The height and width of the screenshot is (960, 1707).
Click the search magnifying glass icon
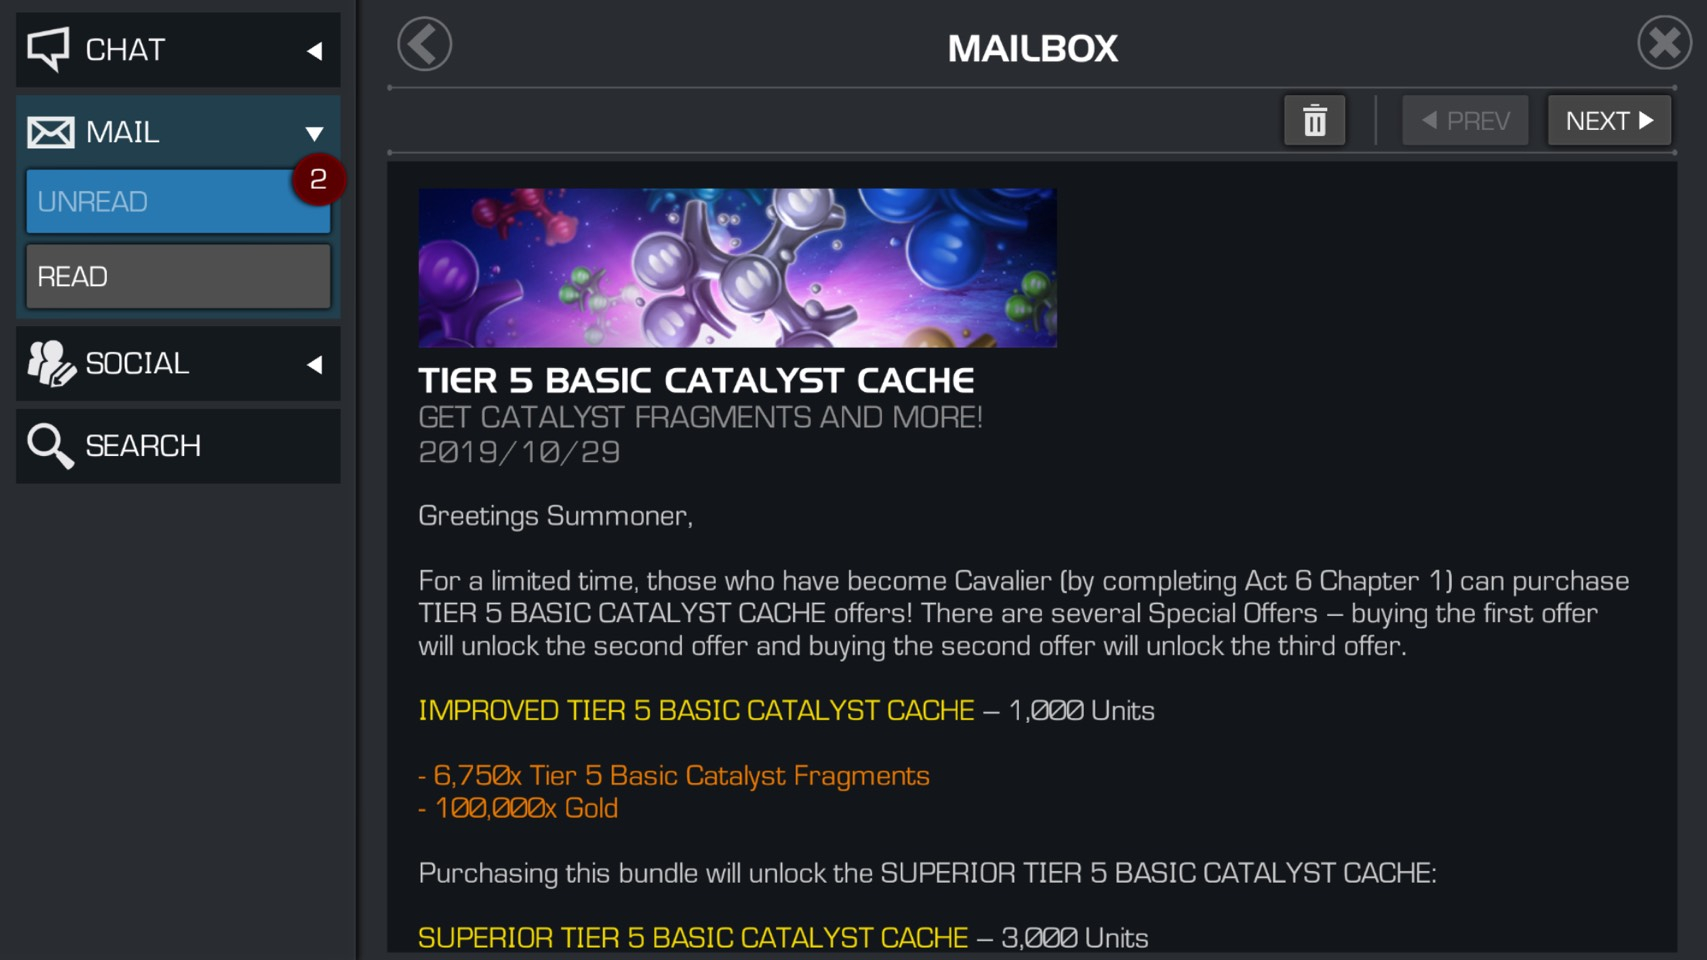[x=50, y=446]
